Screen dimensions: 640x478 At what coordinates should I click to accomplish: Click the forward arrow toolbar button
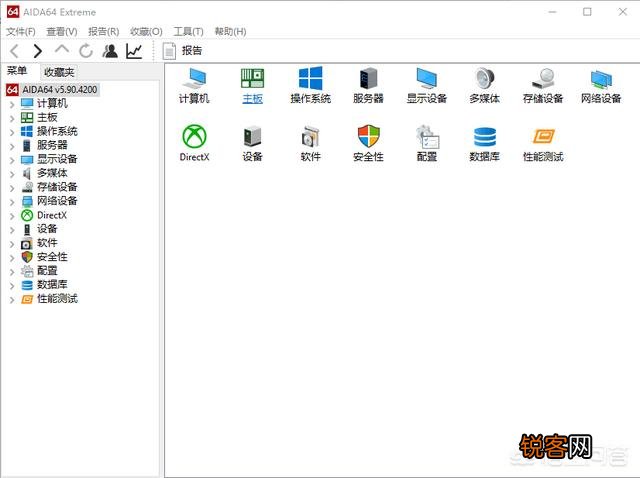coord(38,51)
